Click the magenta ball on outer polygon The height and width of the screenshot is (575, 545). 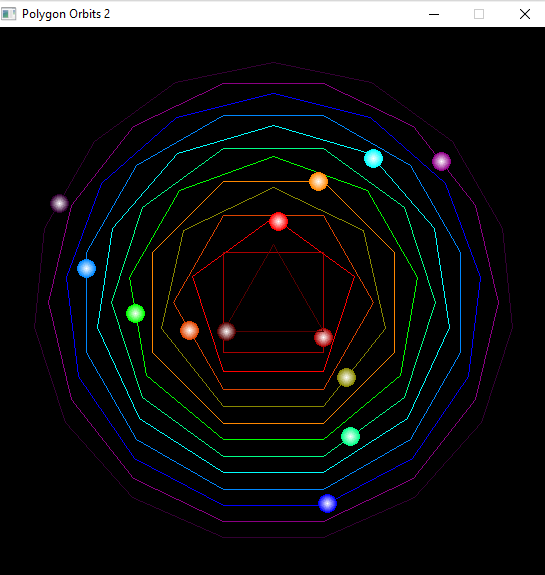click(441, 161)
